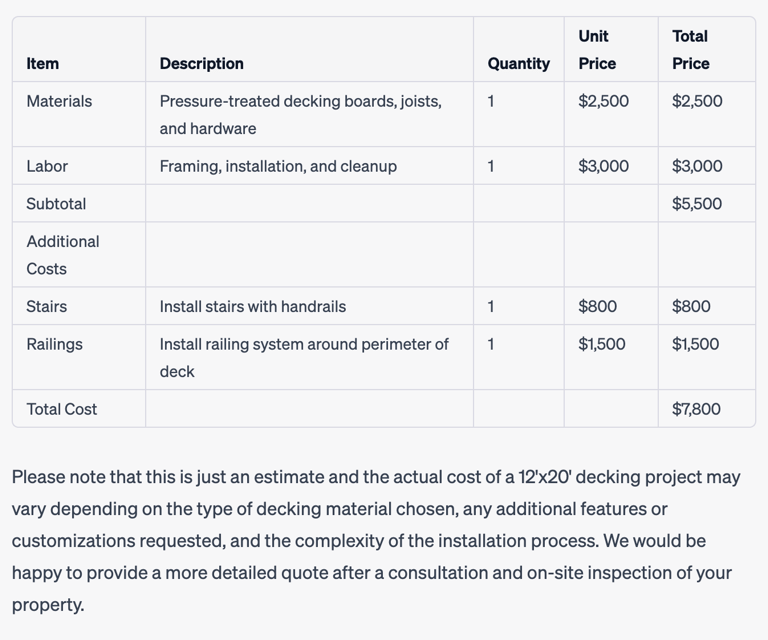This screenshot has height=640, width=768.
Task: Select the Materials row label
Action: point(59,101)
